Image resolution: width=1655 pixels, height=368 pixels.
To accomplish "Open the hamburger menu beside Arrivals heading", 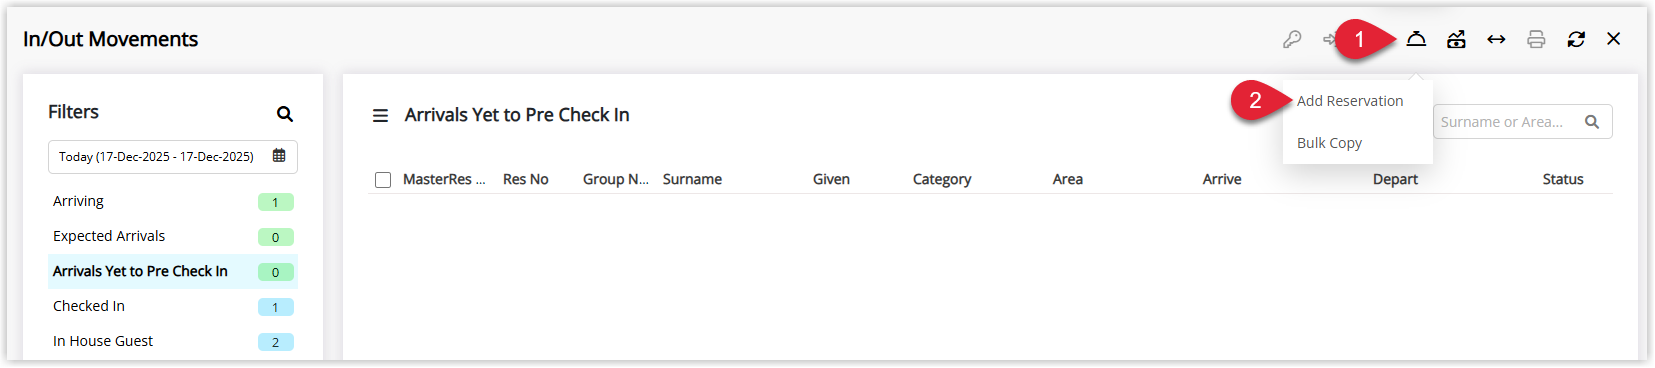I will click(380, 116).
